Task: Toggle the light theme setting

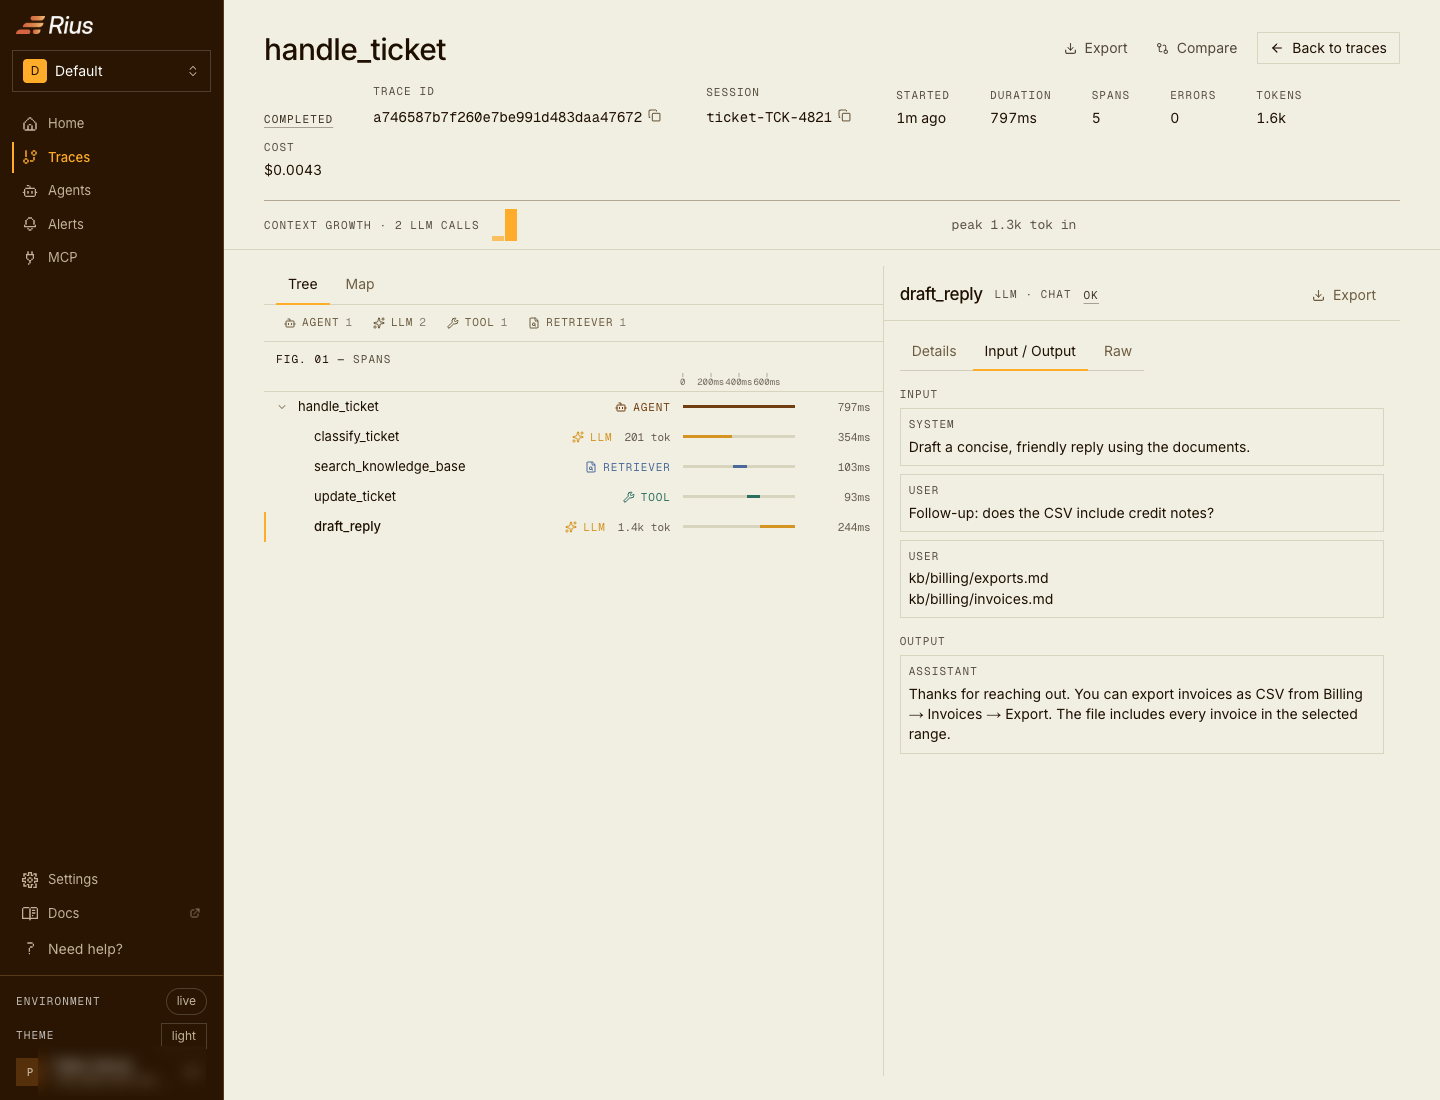Action: [184, 1036]
